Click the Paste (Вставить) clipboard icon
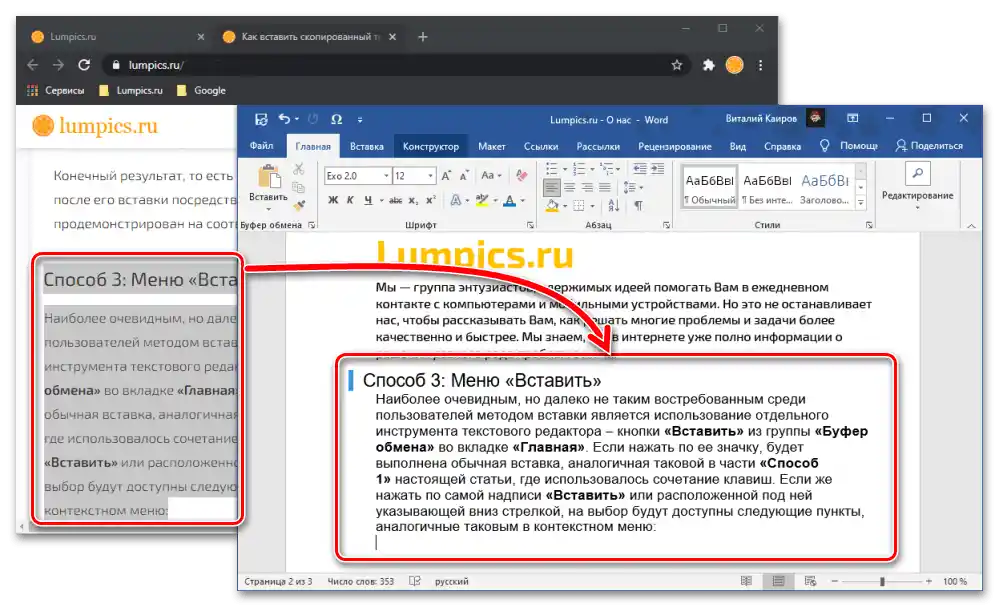Screen dimensions: 999x607 (267, 179)
